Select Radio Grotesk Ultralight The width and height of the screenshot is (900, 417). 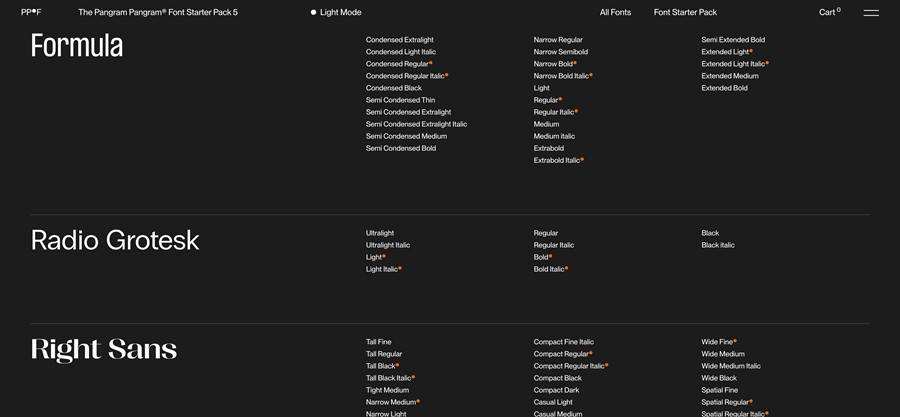380,233
